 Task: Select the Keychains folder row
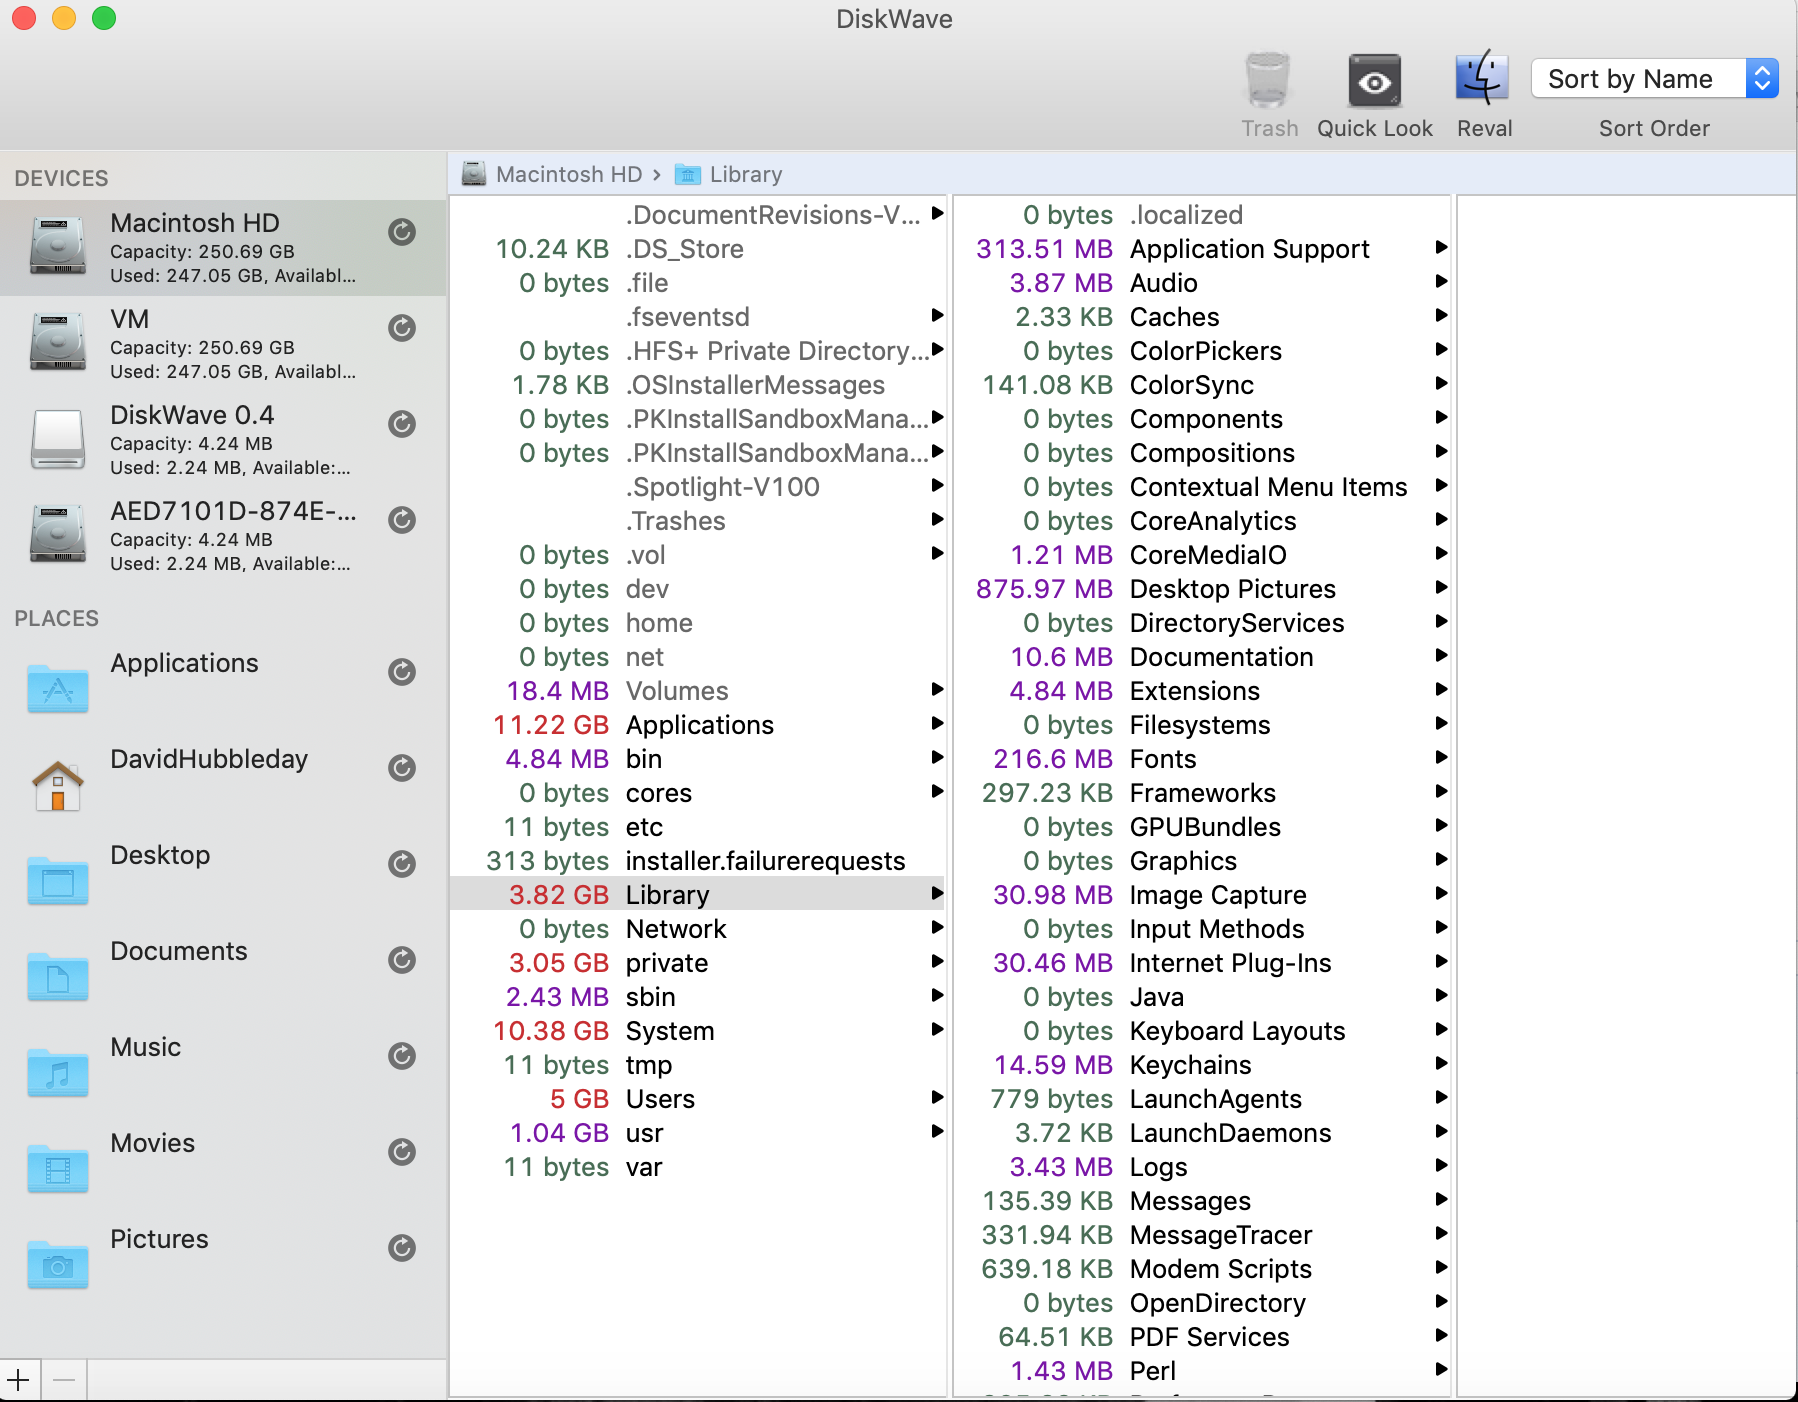[1202, 1064]
